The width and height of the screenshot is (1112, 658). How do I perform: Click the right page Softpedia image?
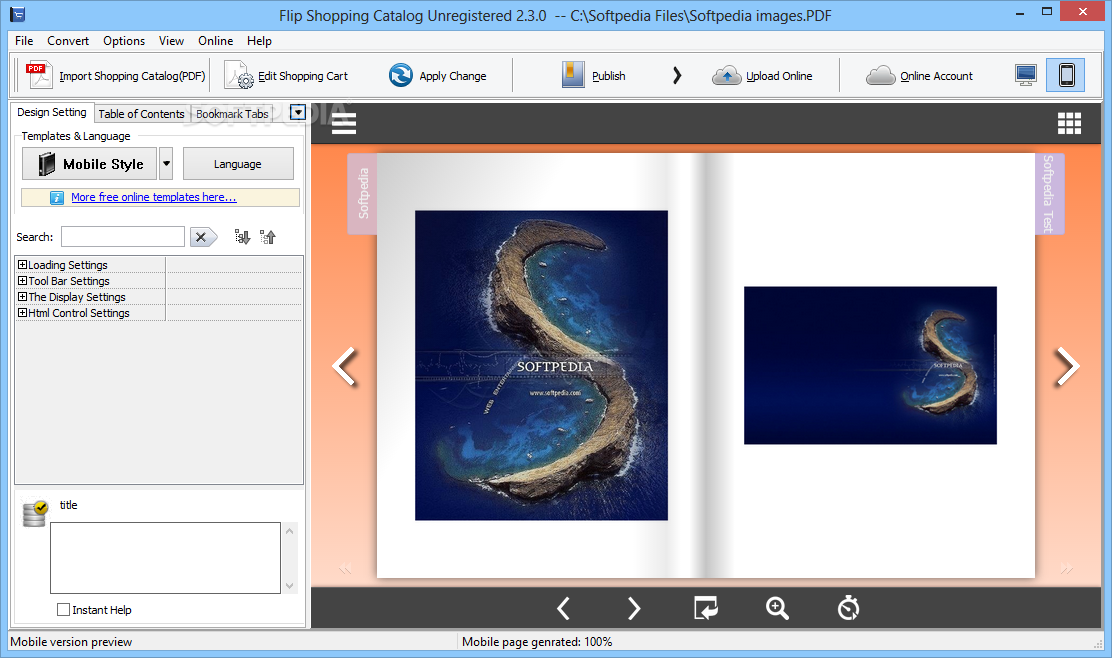coord(870,365)
